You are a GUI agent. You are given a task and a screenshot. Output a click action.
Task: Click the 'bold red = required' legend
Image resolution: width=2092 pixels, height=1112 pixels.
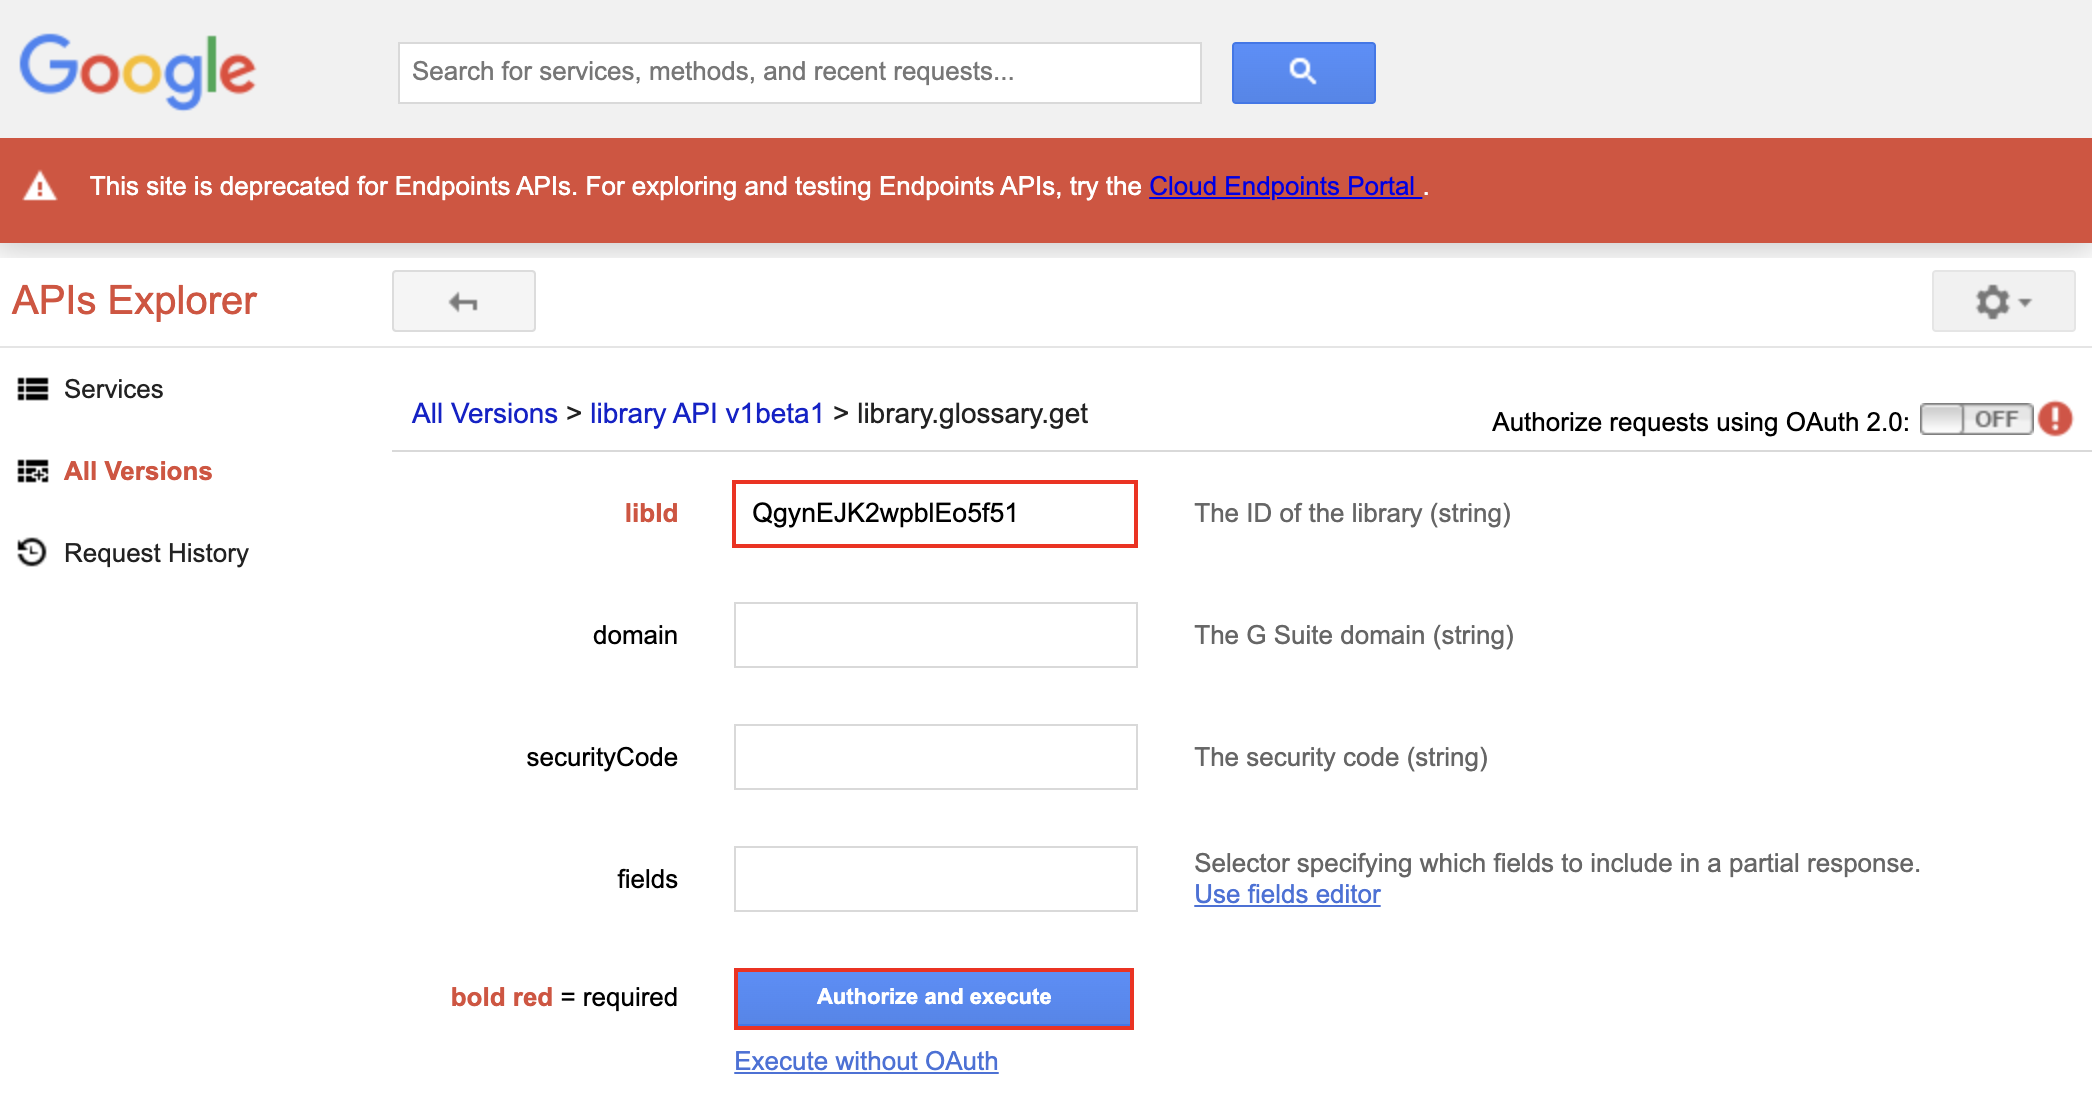click(x=564, y=997)
